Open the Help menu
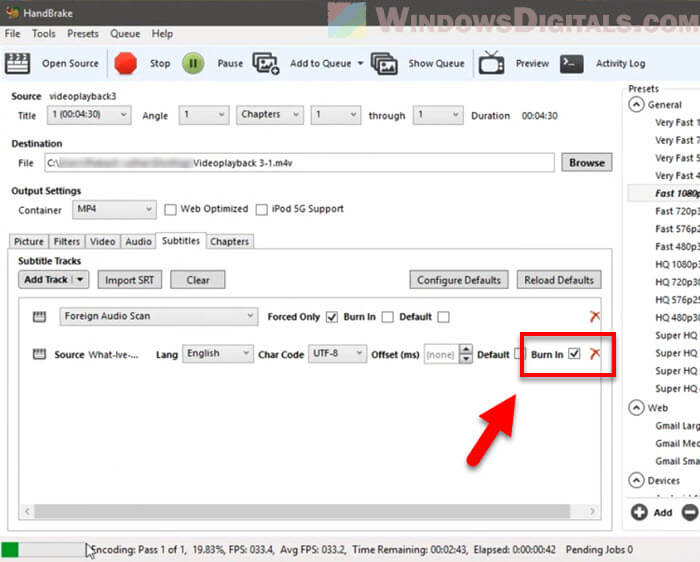Viewport: 700px width, 562px height. pyautogui.click(x=162, y=34)
